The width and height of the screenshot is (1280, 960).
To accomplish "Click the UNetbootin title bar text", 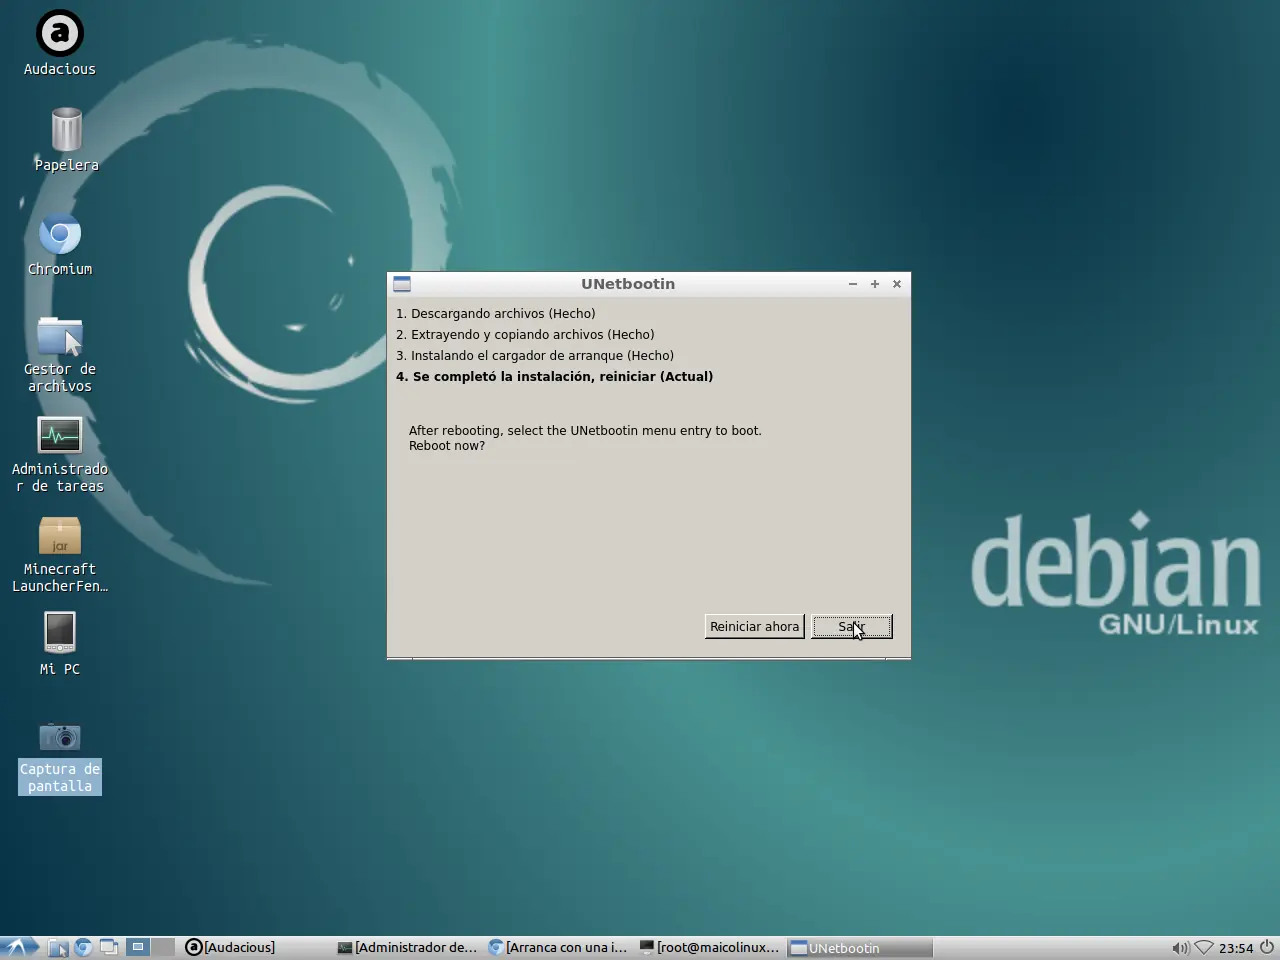I will pyautogui.click(x=628, y=284).
